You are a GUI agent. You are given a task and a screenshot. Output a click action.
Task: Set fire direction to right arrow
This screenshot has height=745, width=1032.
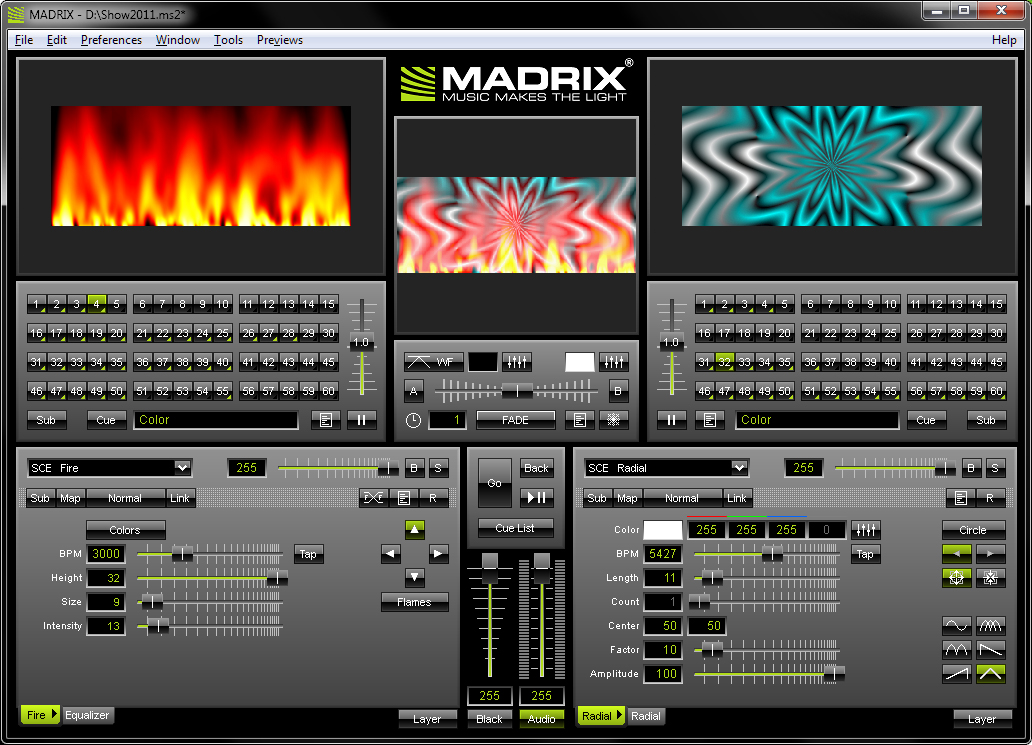(x=438, y=553)
